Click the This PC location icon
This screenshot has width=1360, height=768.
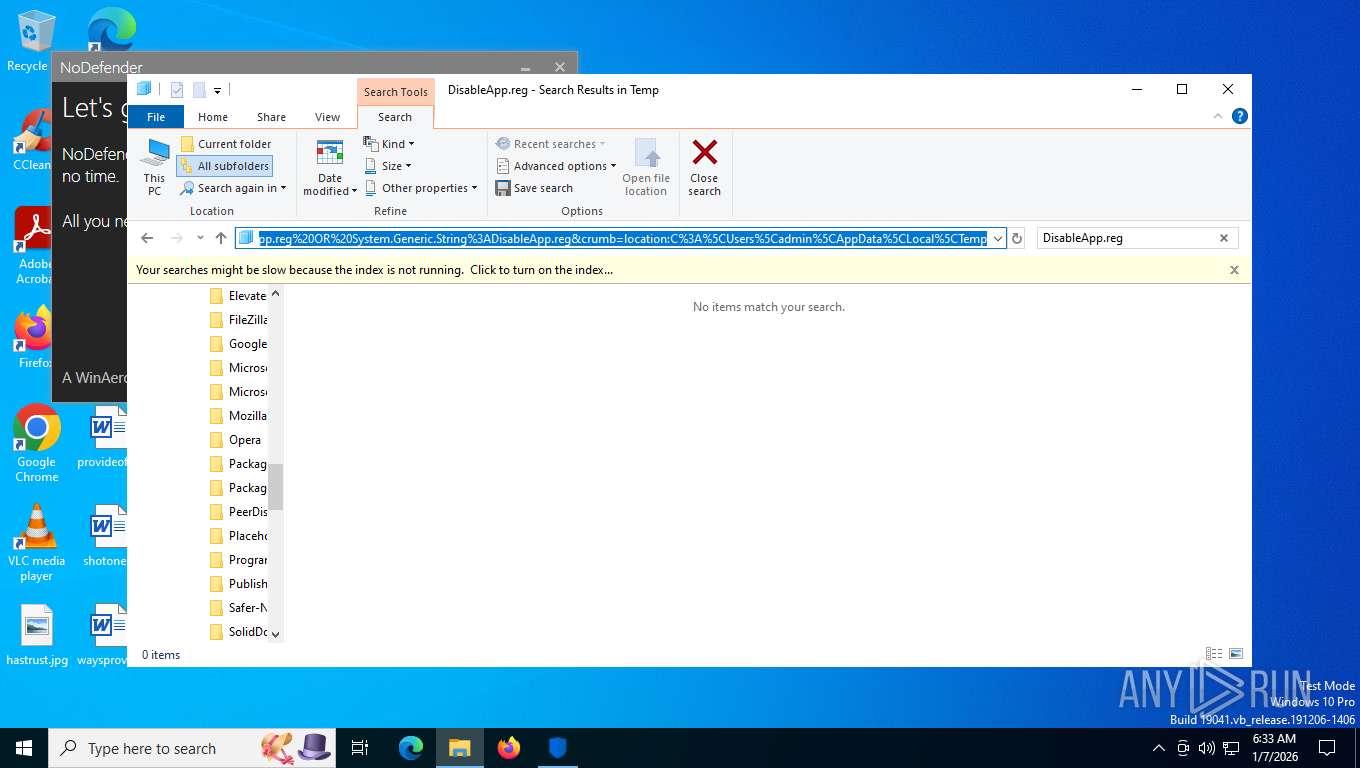click(154, 166)
